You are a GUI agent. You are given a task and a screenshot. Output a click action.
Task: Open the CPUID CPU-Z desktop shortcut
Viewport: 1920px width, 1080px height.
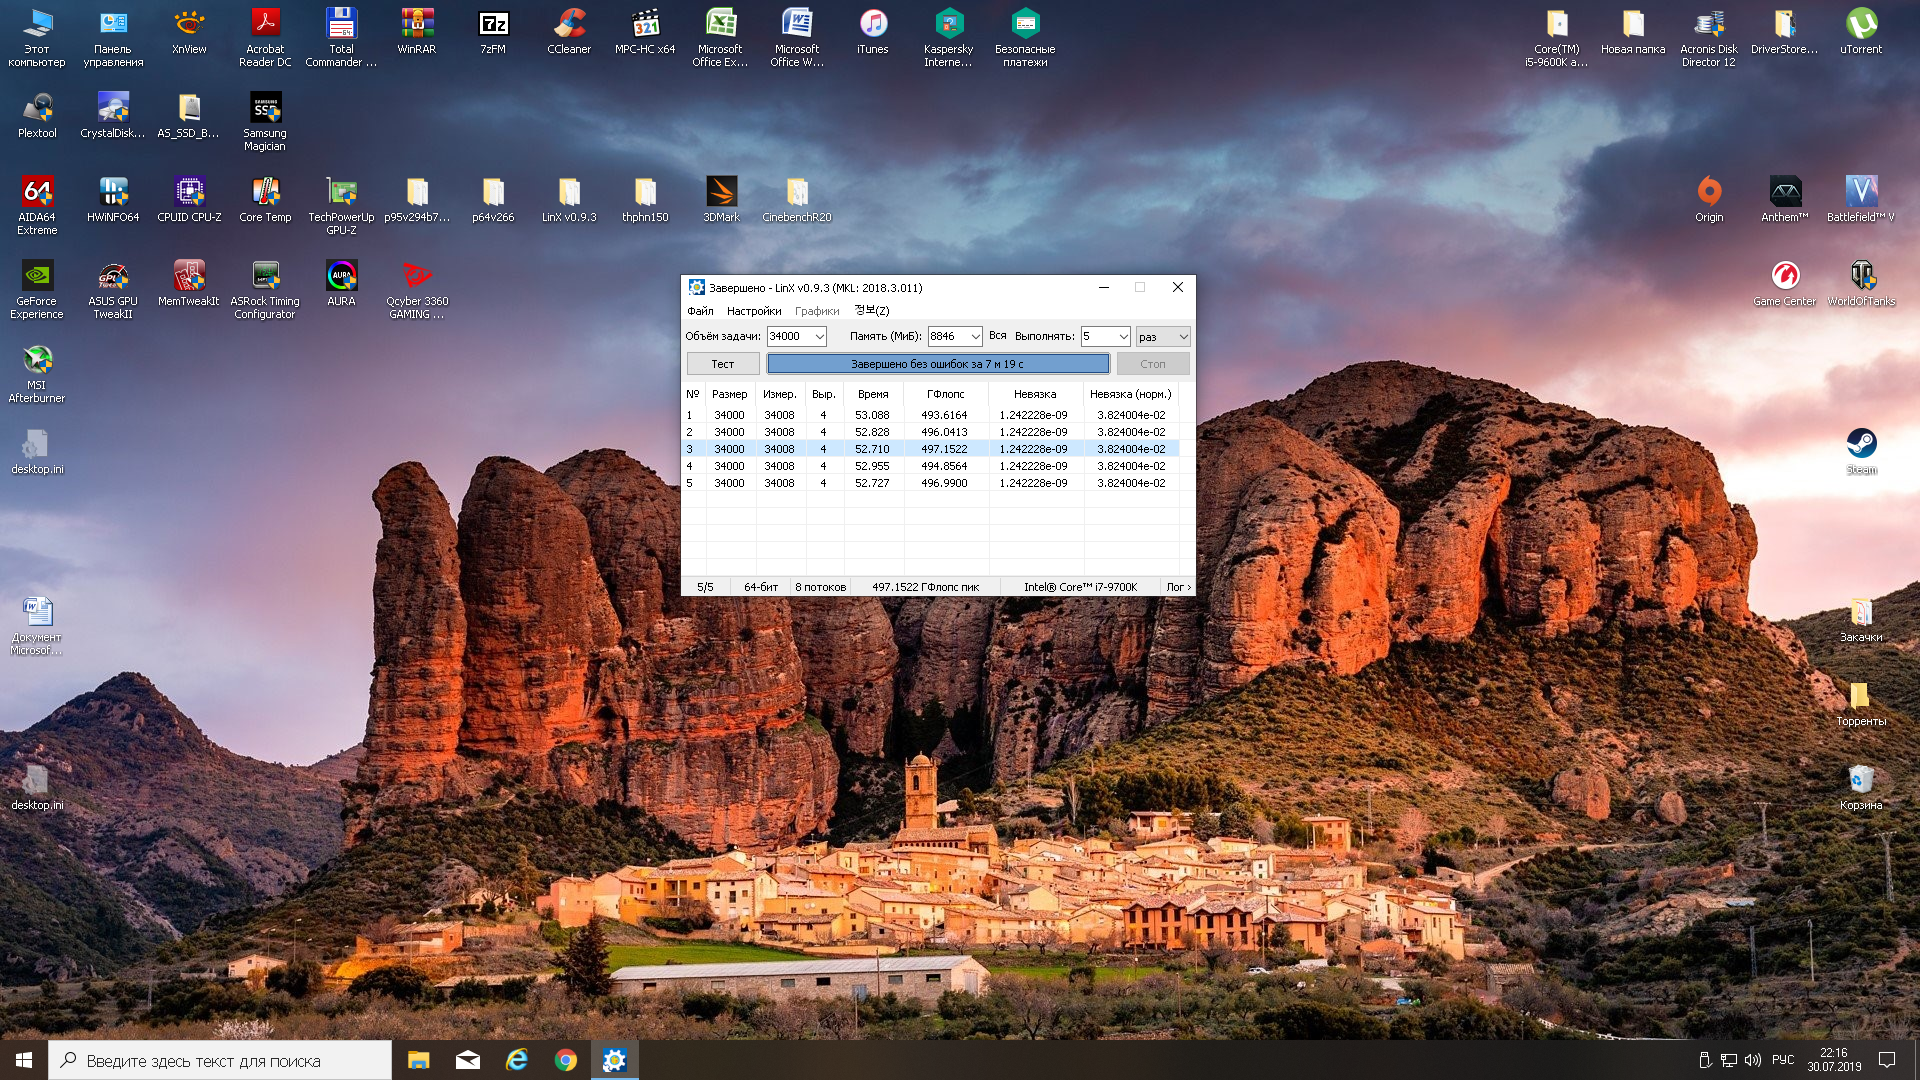(189, 193)
